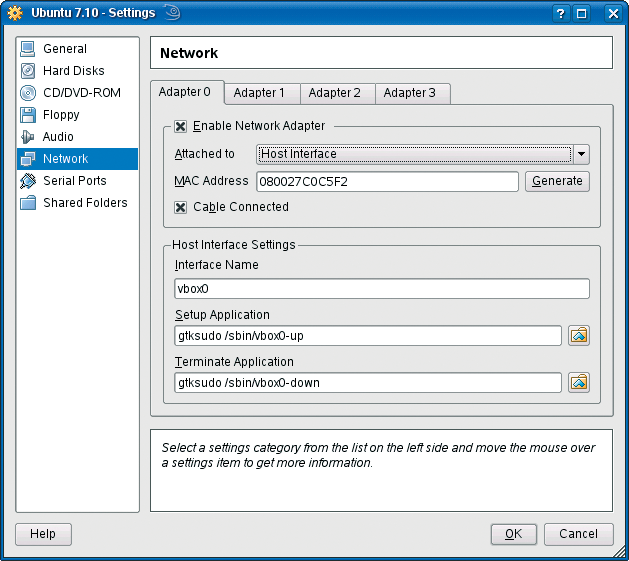The image size is (629, 561).
Task: Click the Interface Name label
Action: coord(217,265)
